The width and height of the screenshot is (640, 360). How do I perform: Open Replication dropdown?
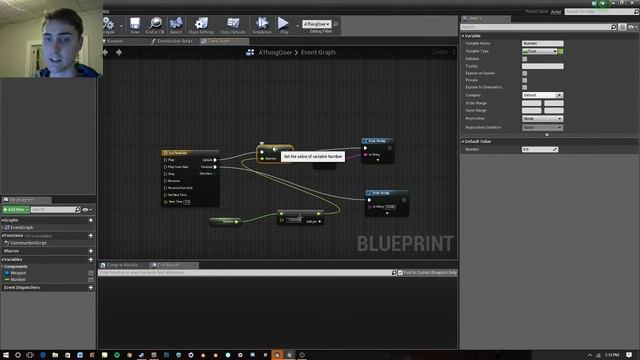click(x=542, y=118)
